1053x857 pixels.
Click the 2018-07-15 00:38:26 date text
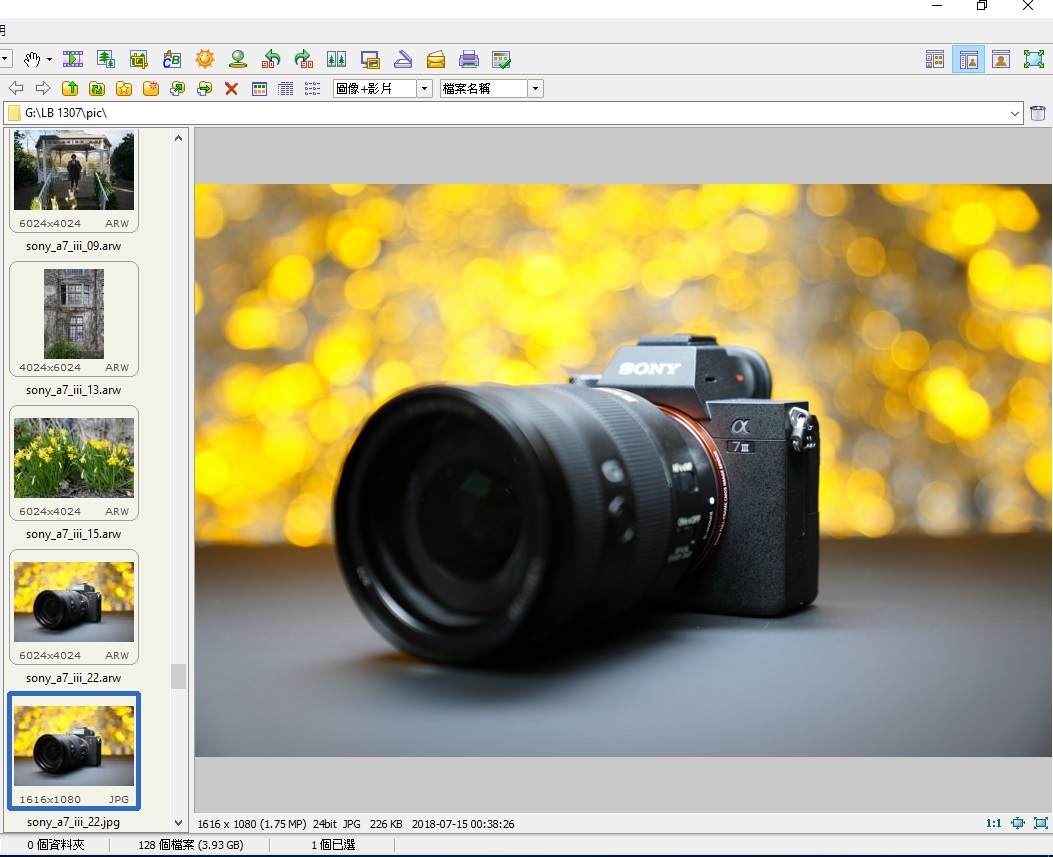[x=463, y=824]
